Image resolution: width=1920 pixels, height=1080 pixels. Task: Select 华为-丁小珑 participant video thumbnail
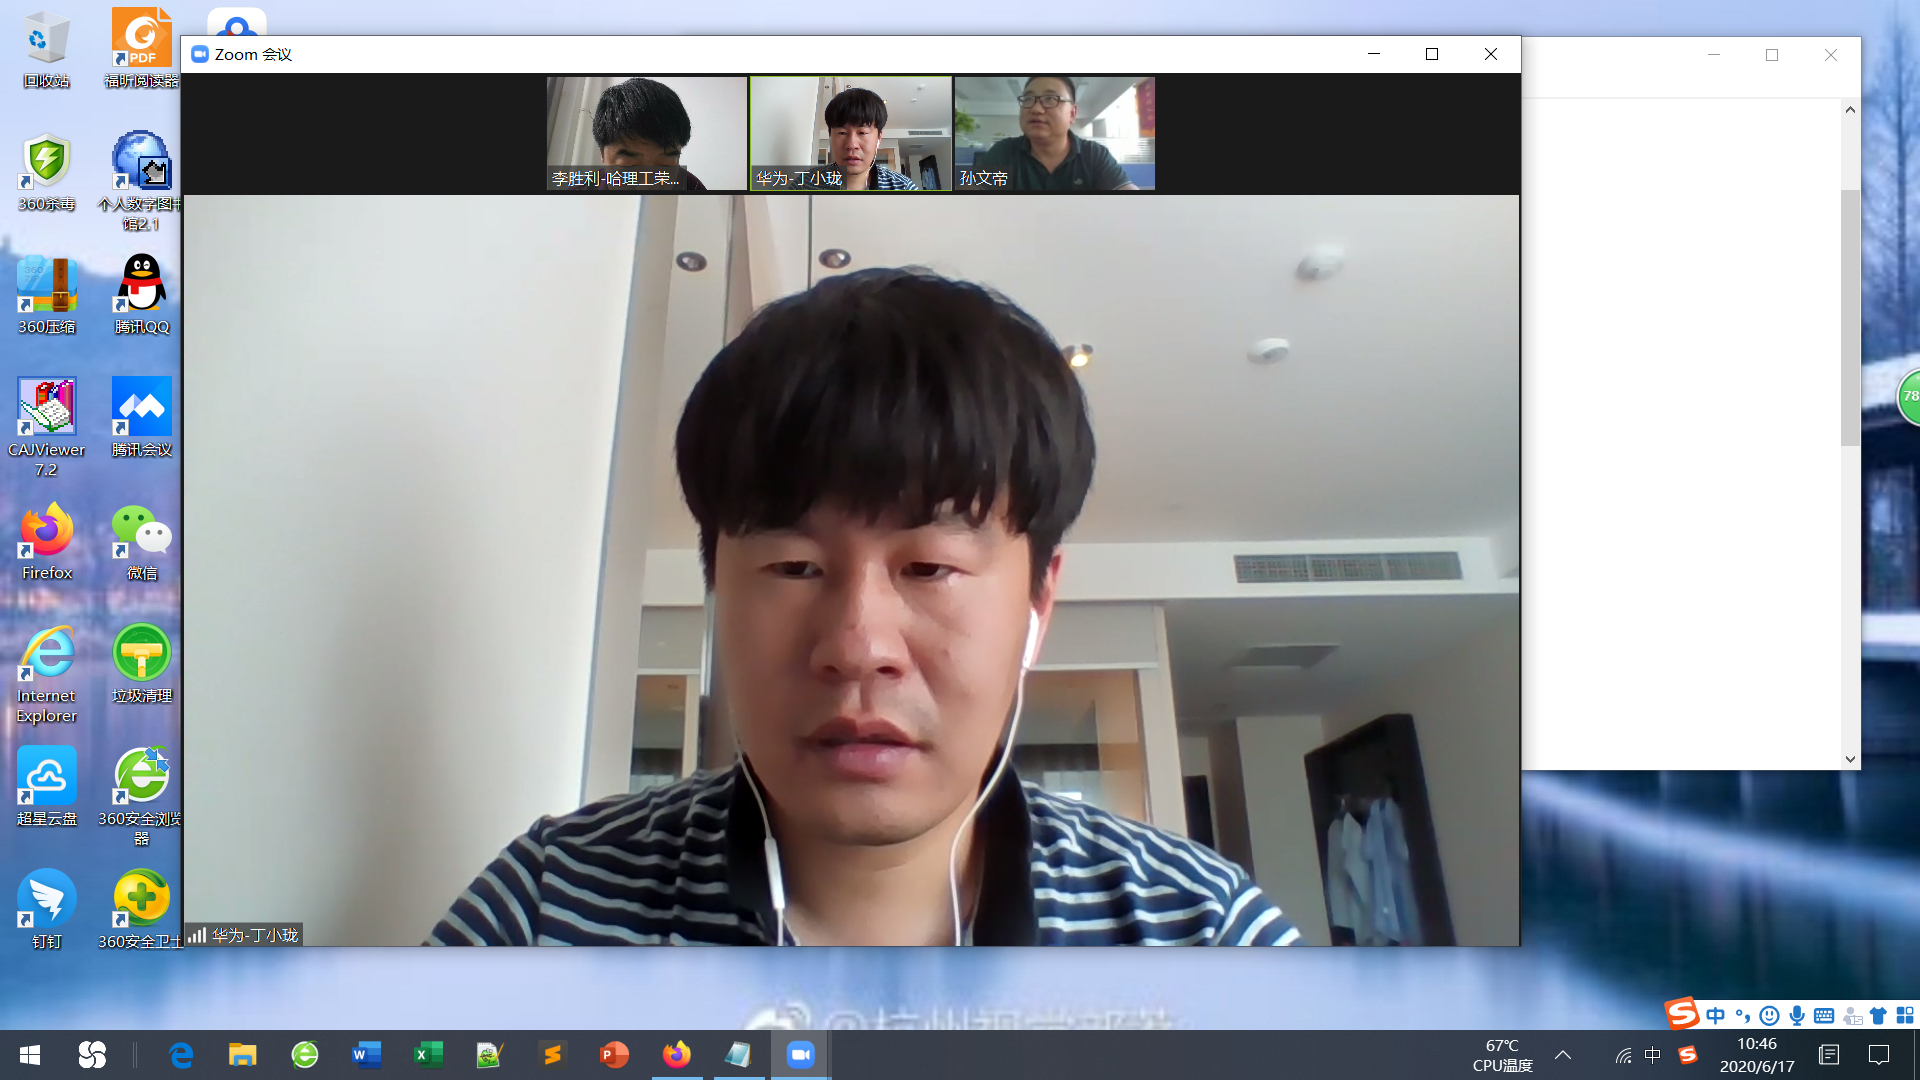coord(851,133)
